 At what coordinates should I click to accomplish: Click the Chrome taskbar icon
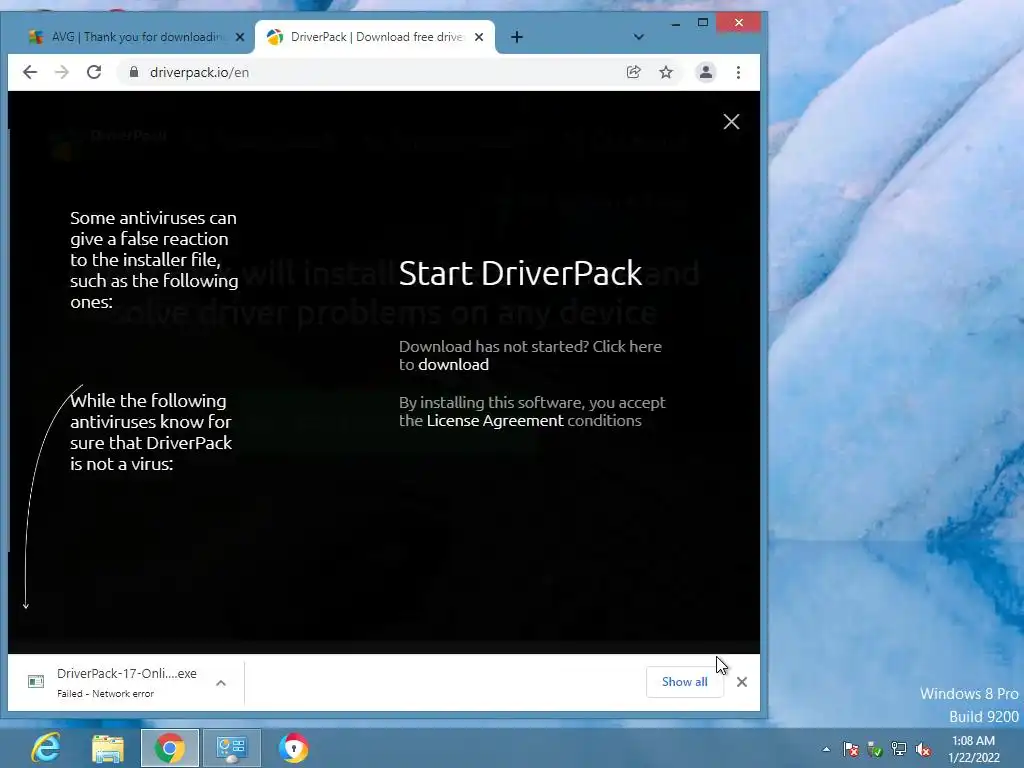pyautogui.click(x=170, y=748)
